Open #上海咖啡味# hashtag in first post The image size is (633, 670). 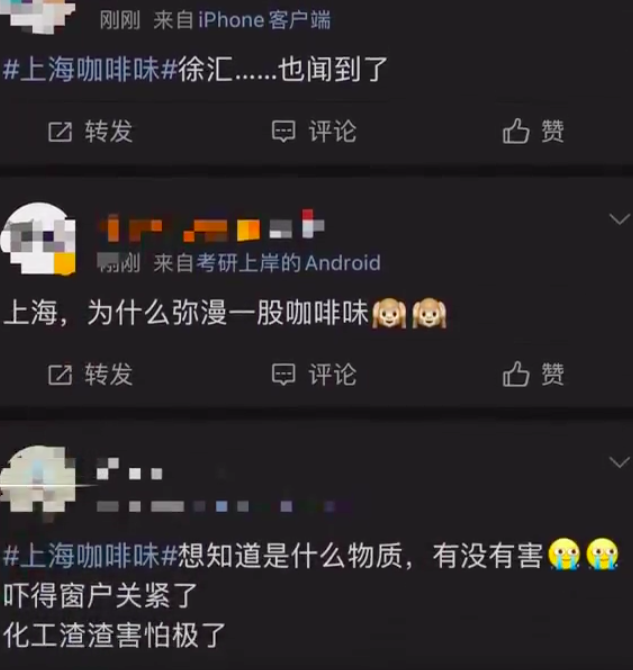tap(90, 70)
